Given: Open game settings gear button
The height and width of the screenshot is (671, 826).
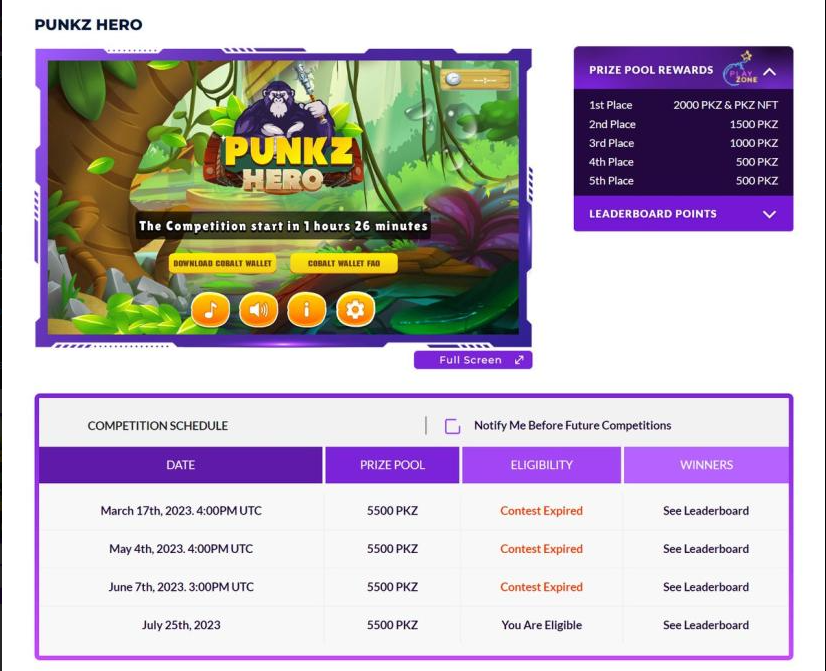Looking at the screenshot, I should [355, 309].
